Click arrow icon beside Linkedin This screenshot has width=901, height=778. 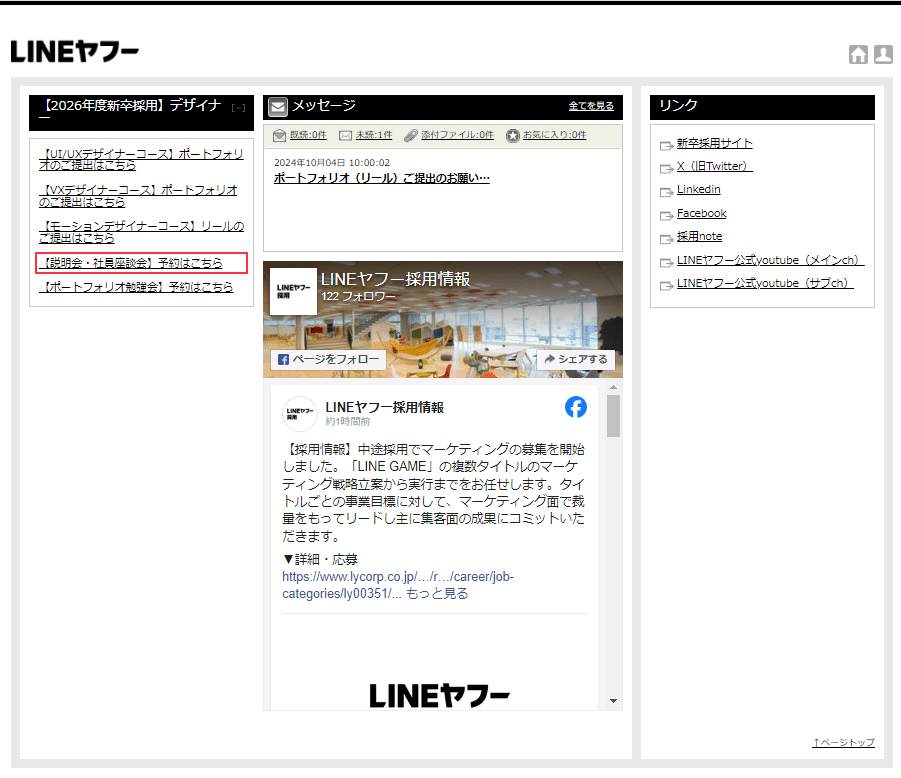click(x=666, y=192)
